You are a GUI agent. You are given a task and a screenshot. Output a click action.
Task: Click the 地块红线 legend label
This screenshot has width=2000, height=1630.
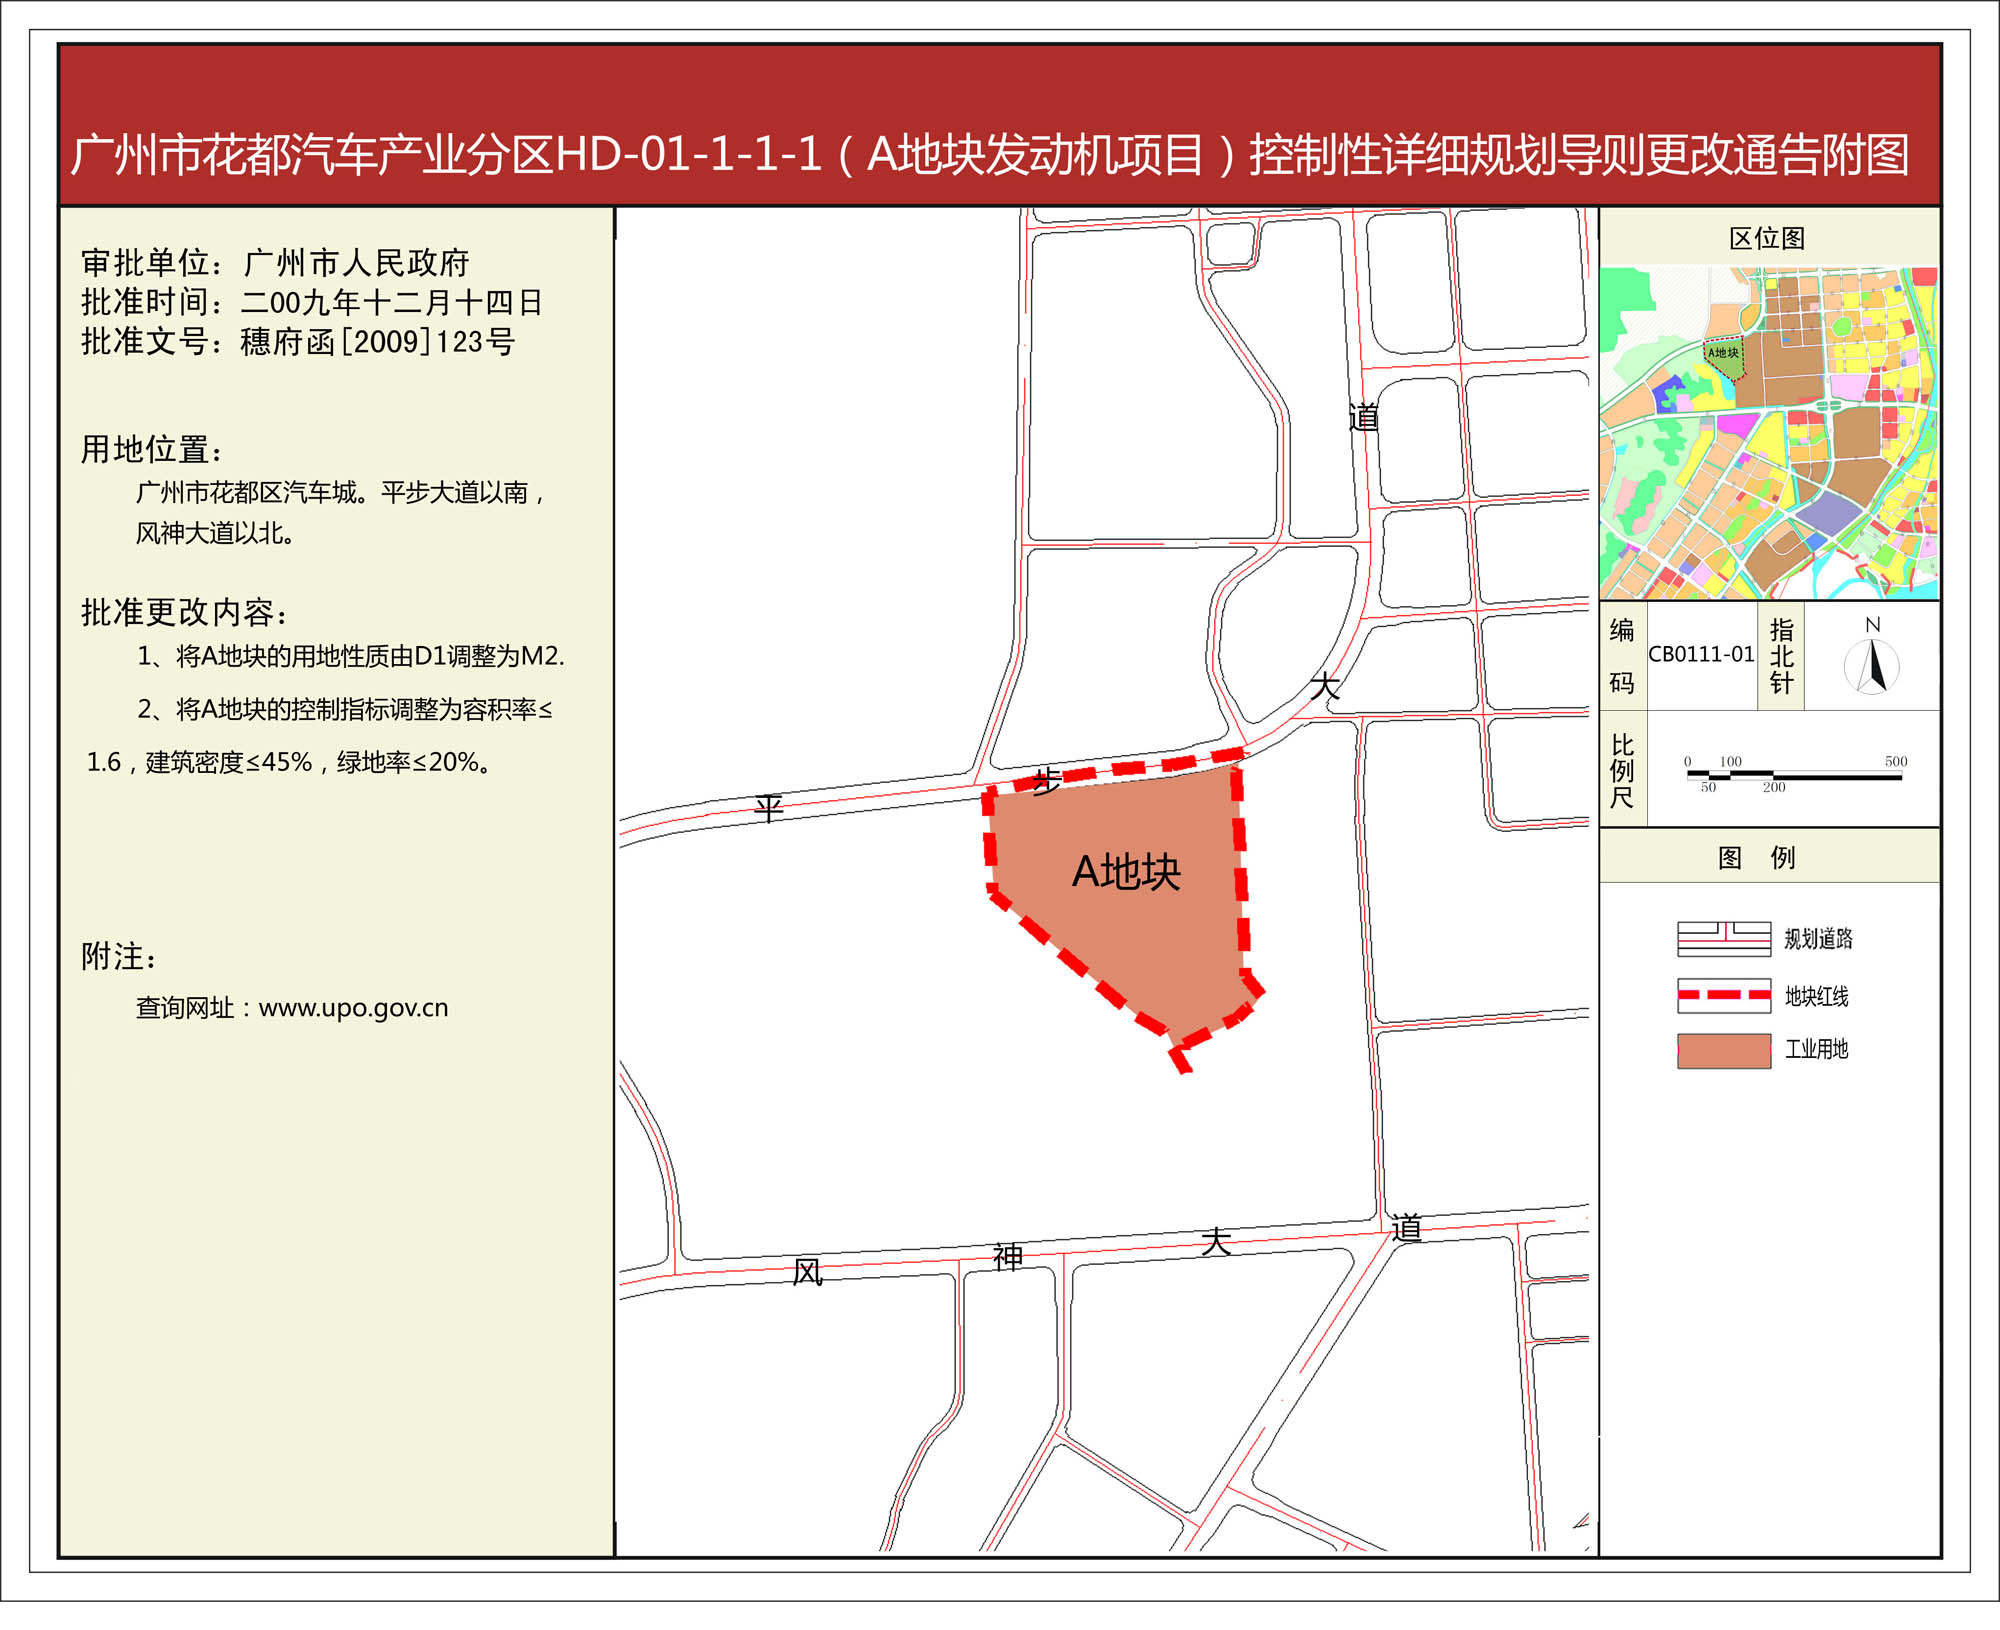click(x=1816, y=996)
